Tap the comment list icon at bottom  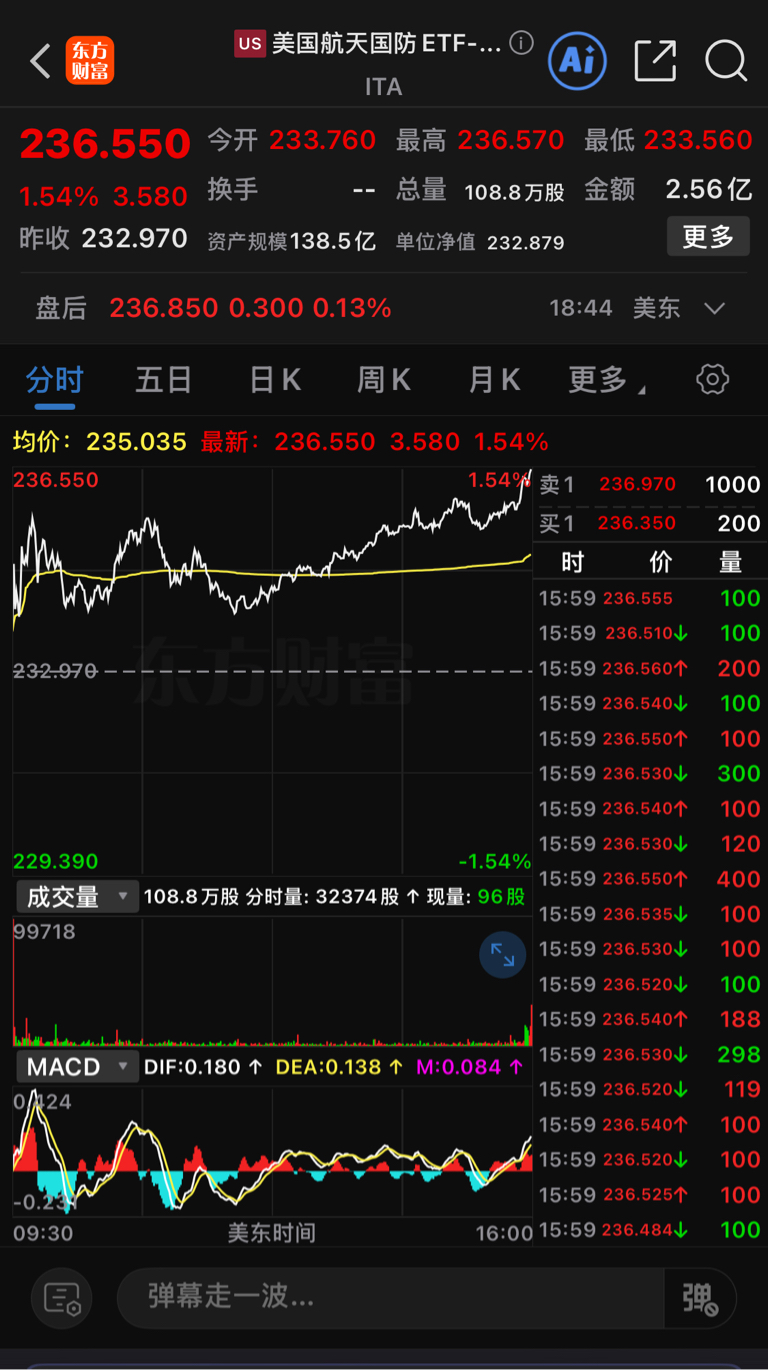click(62, 1299)
